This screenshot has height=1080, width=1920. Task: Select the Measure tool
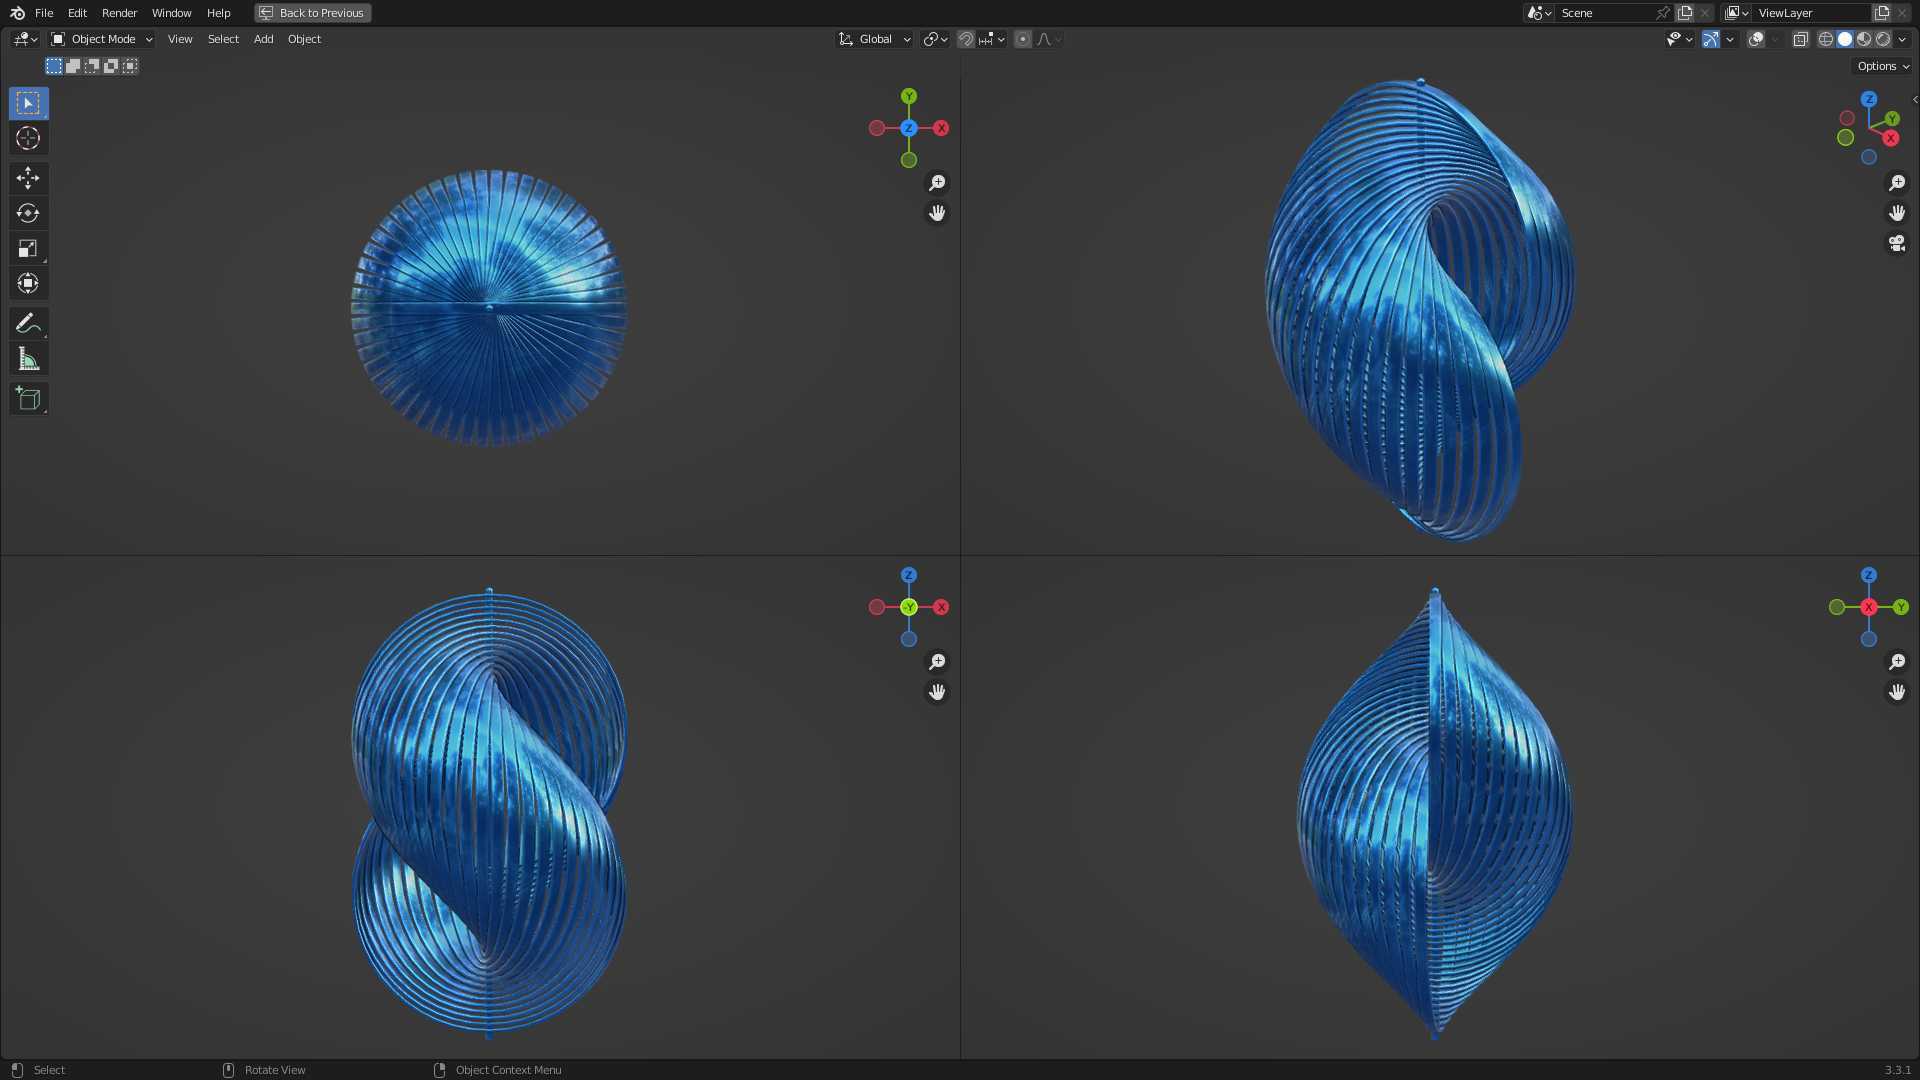pyautogui.click(x=28, y=358)
